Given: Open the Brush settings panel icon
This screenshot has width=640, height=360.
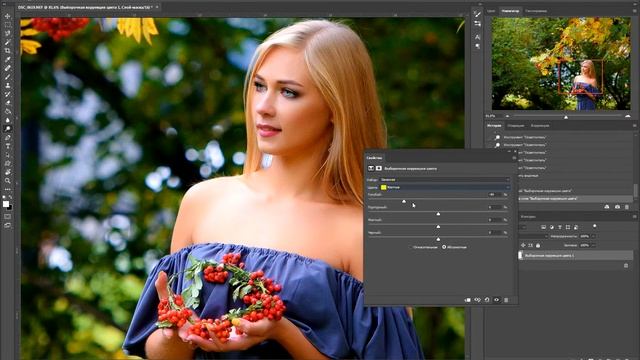Looking at the screenshot, I should [x=477, y=14].
